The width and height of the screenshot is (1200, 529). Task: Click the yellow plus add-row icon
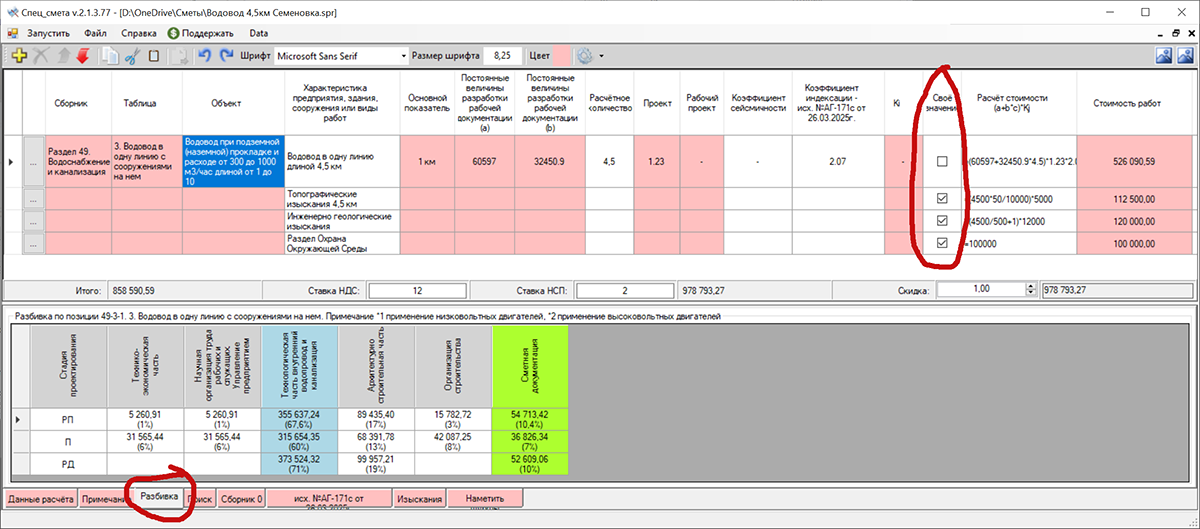click(19, 56)
